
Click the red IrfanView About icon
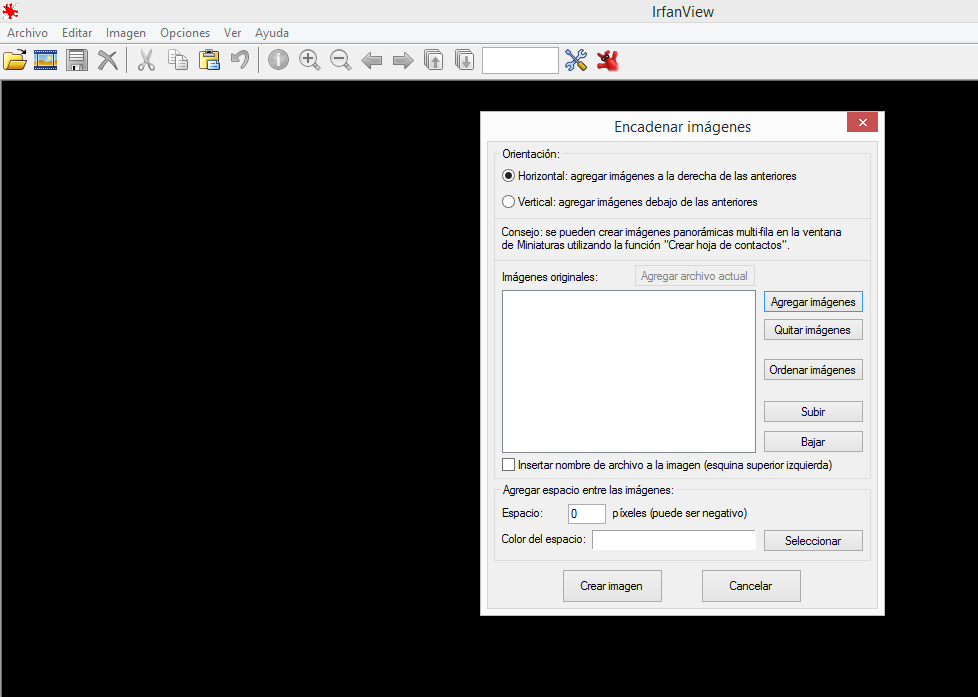(x=607, y=61)
